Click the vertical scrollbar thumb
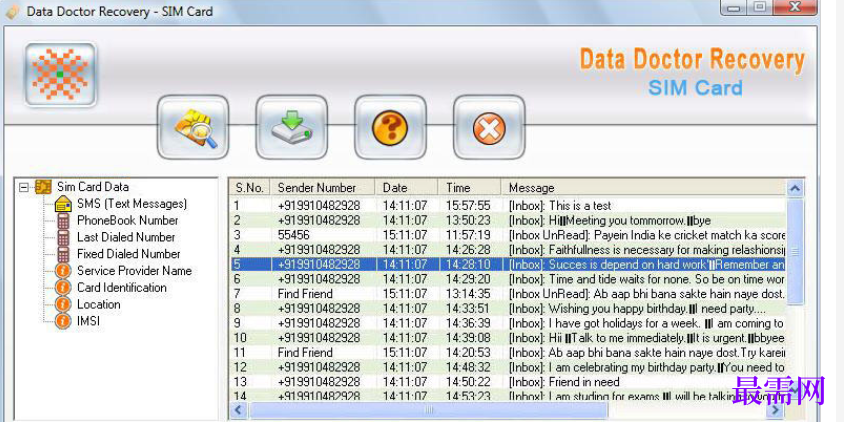The image size is (844, 422). click(x=795, y=252)
